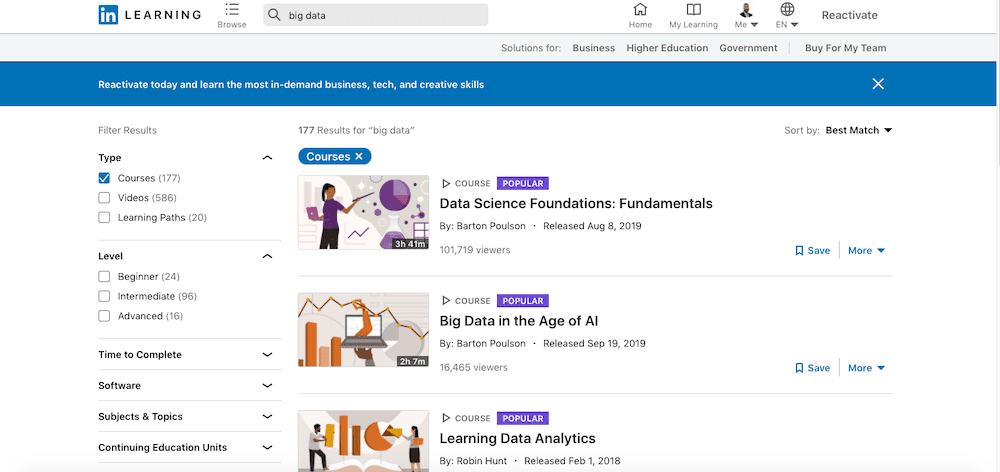1000x472 pixels.
Task: Click 177 Results for big data text
Action: coord(357,130)
